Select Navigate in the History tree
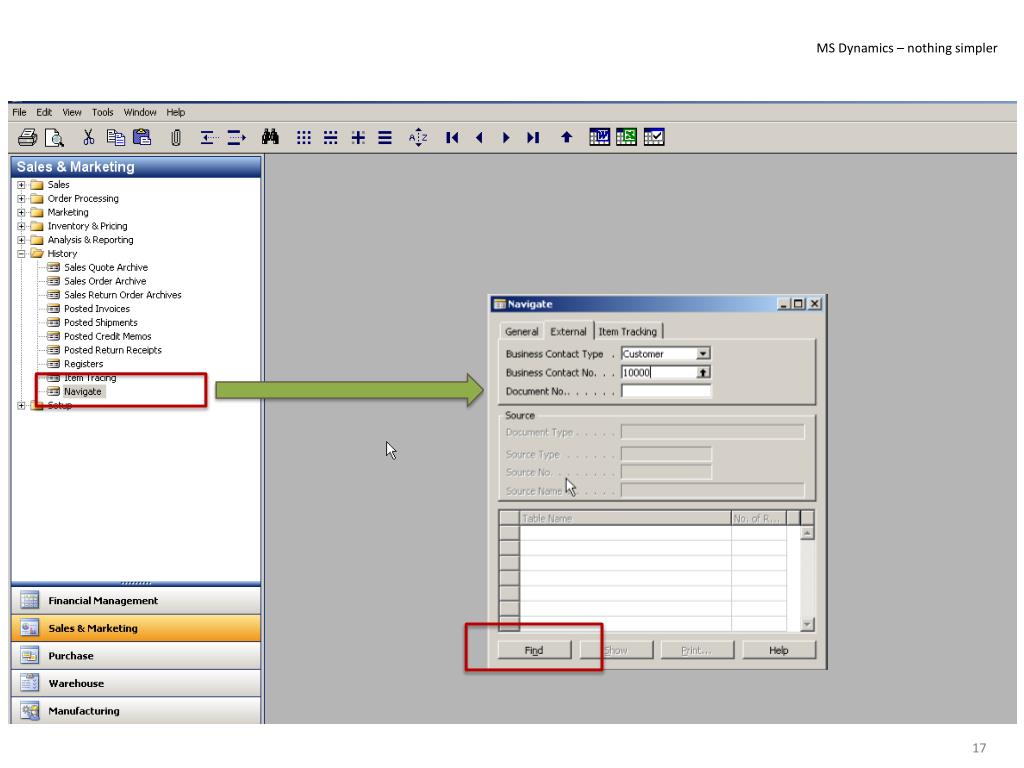The width and height of the screenshot is (1024, 768). 83,391
